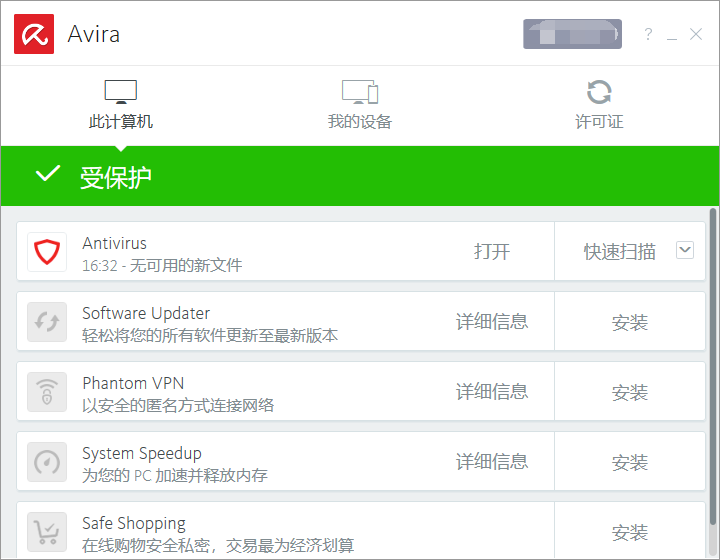Click the Software Updater arrows icon
The image size is (720, 560).
point(47,322)
